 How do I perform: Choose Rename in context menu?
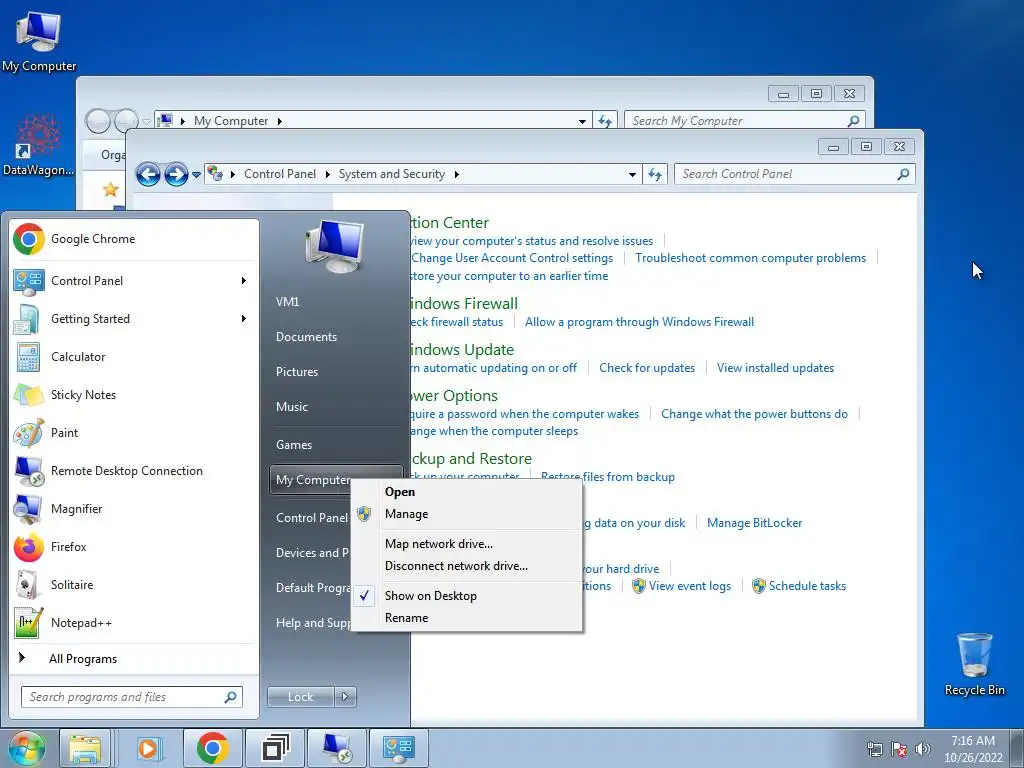[x=466, y=618]
